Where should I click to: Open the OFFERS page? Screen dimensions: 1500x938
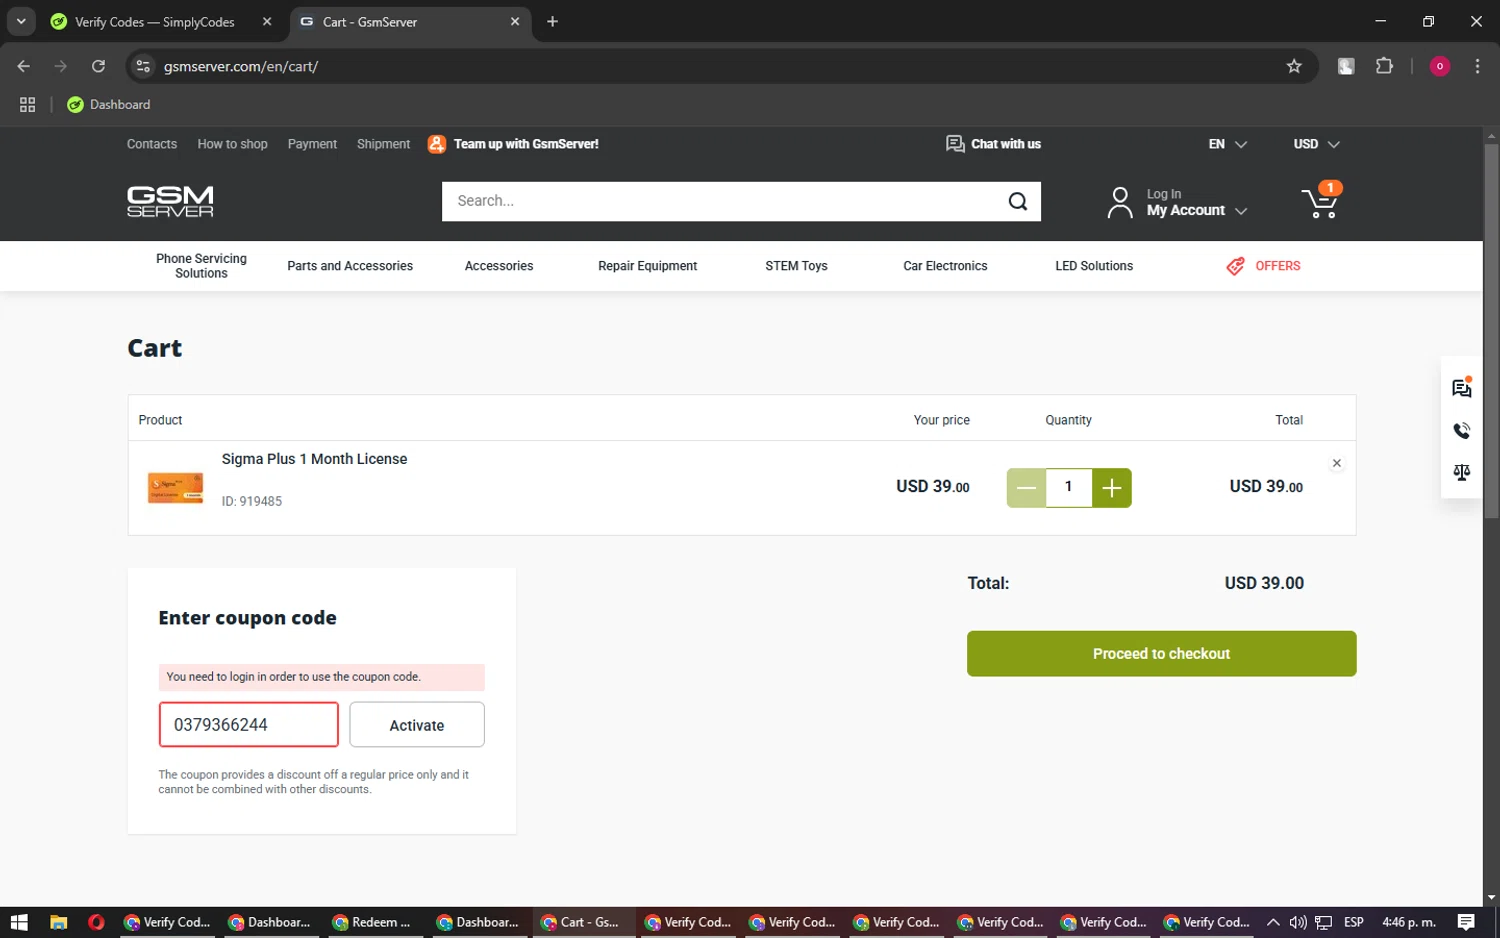pyautogui.click(x=1264, y=266)
